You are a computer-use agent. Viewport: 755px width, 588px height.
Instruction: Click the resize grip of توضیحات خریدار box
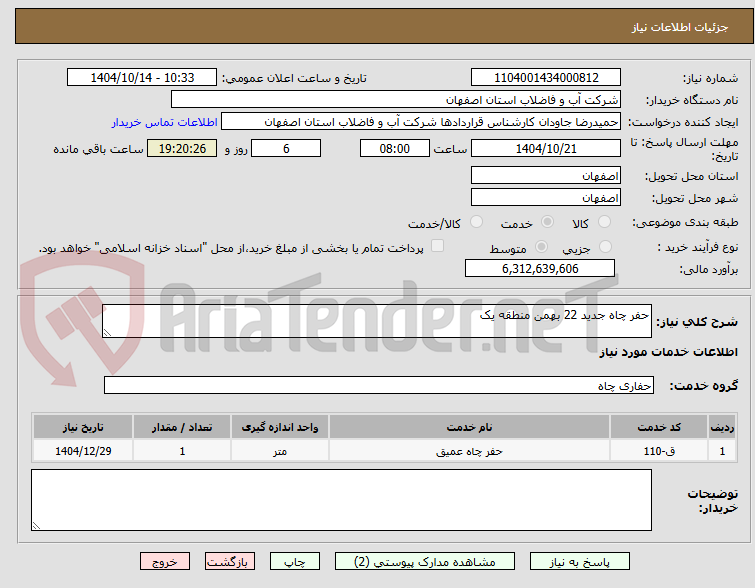pos(36,525)
